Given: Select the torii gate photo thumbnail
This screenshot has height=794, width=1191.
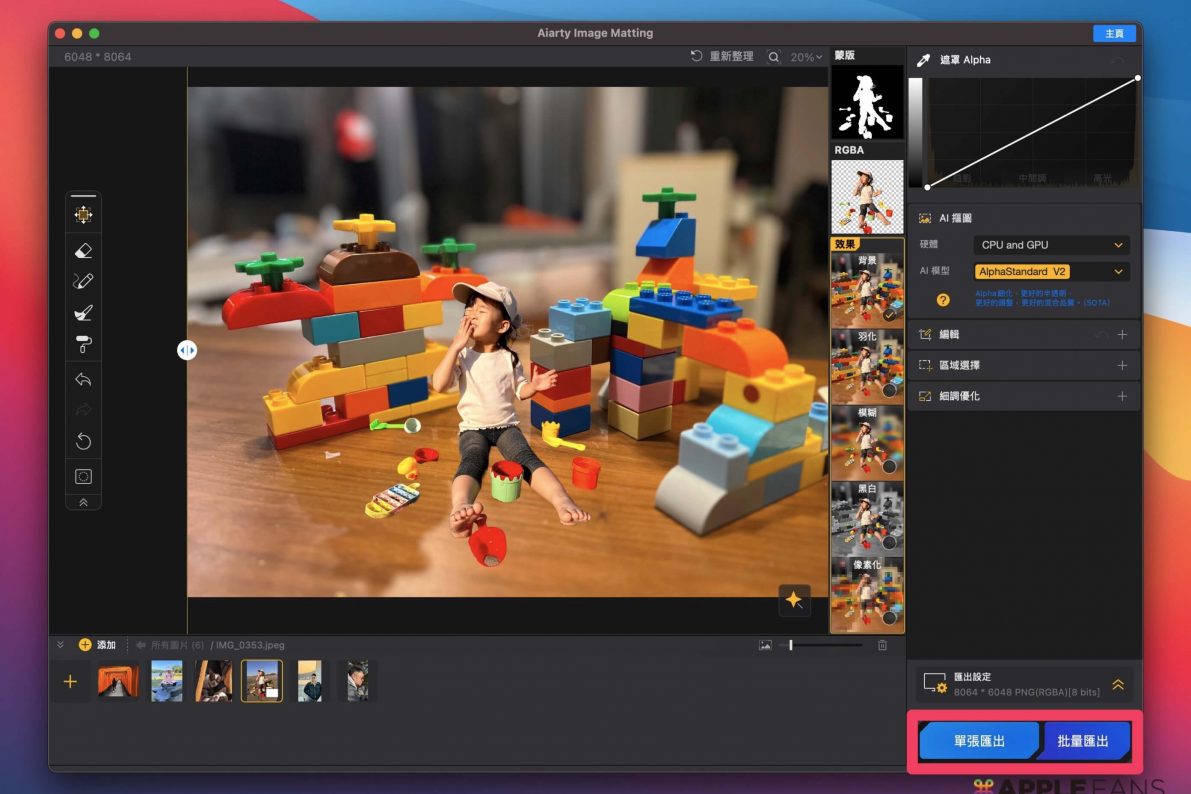Looking at the screenshot, I should click(x=118, y=681).
